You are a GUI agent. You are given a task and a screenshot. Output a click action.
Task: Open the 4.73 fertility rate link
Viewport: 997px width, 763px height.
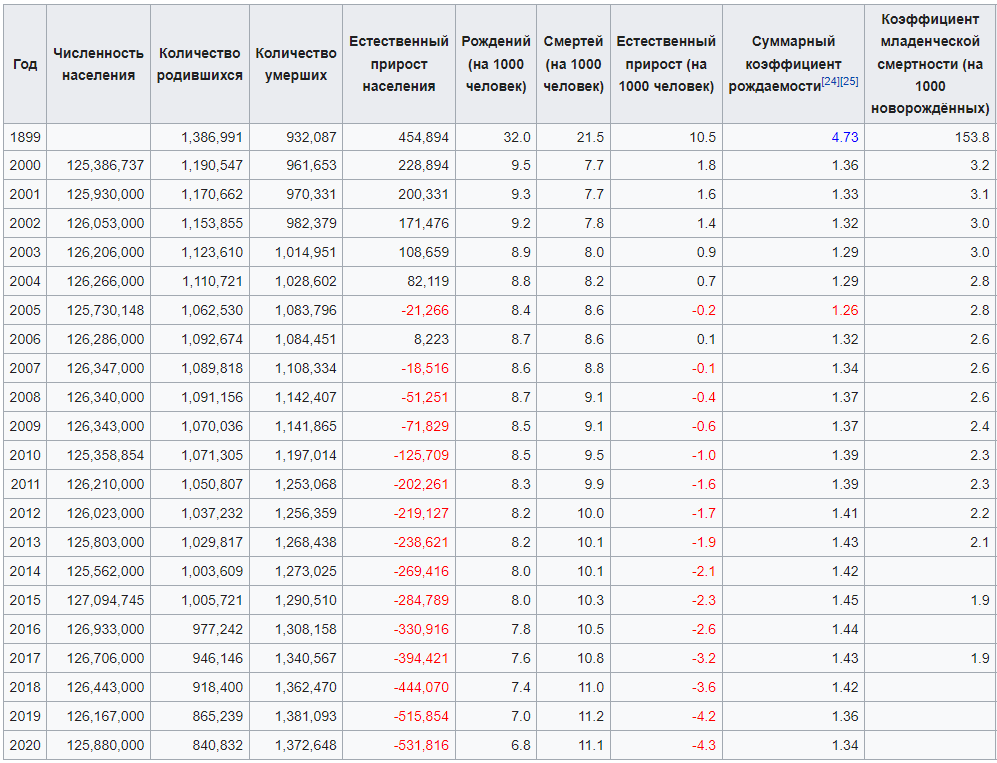[845, 137]
